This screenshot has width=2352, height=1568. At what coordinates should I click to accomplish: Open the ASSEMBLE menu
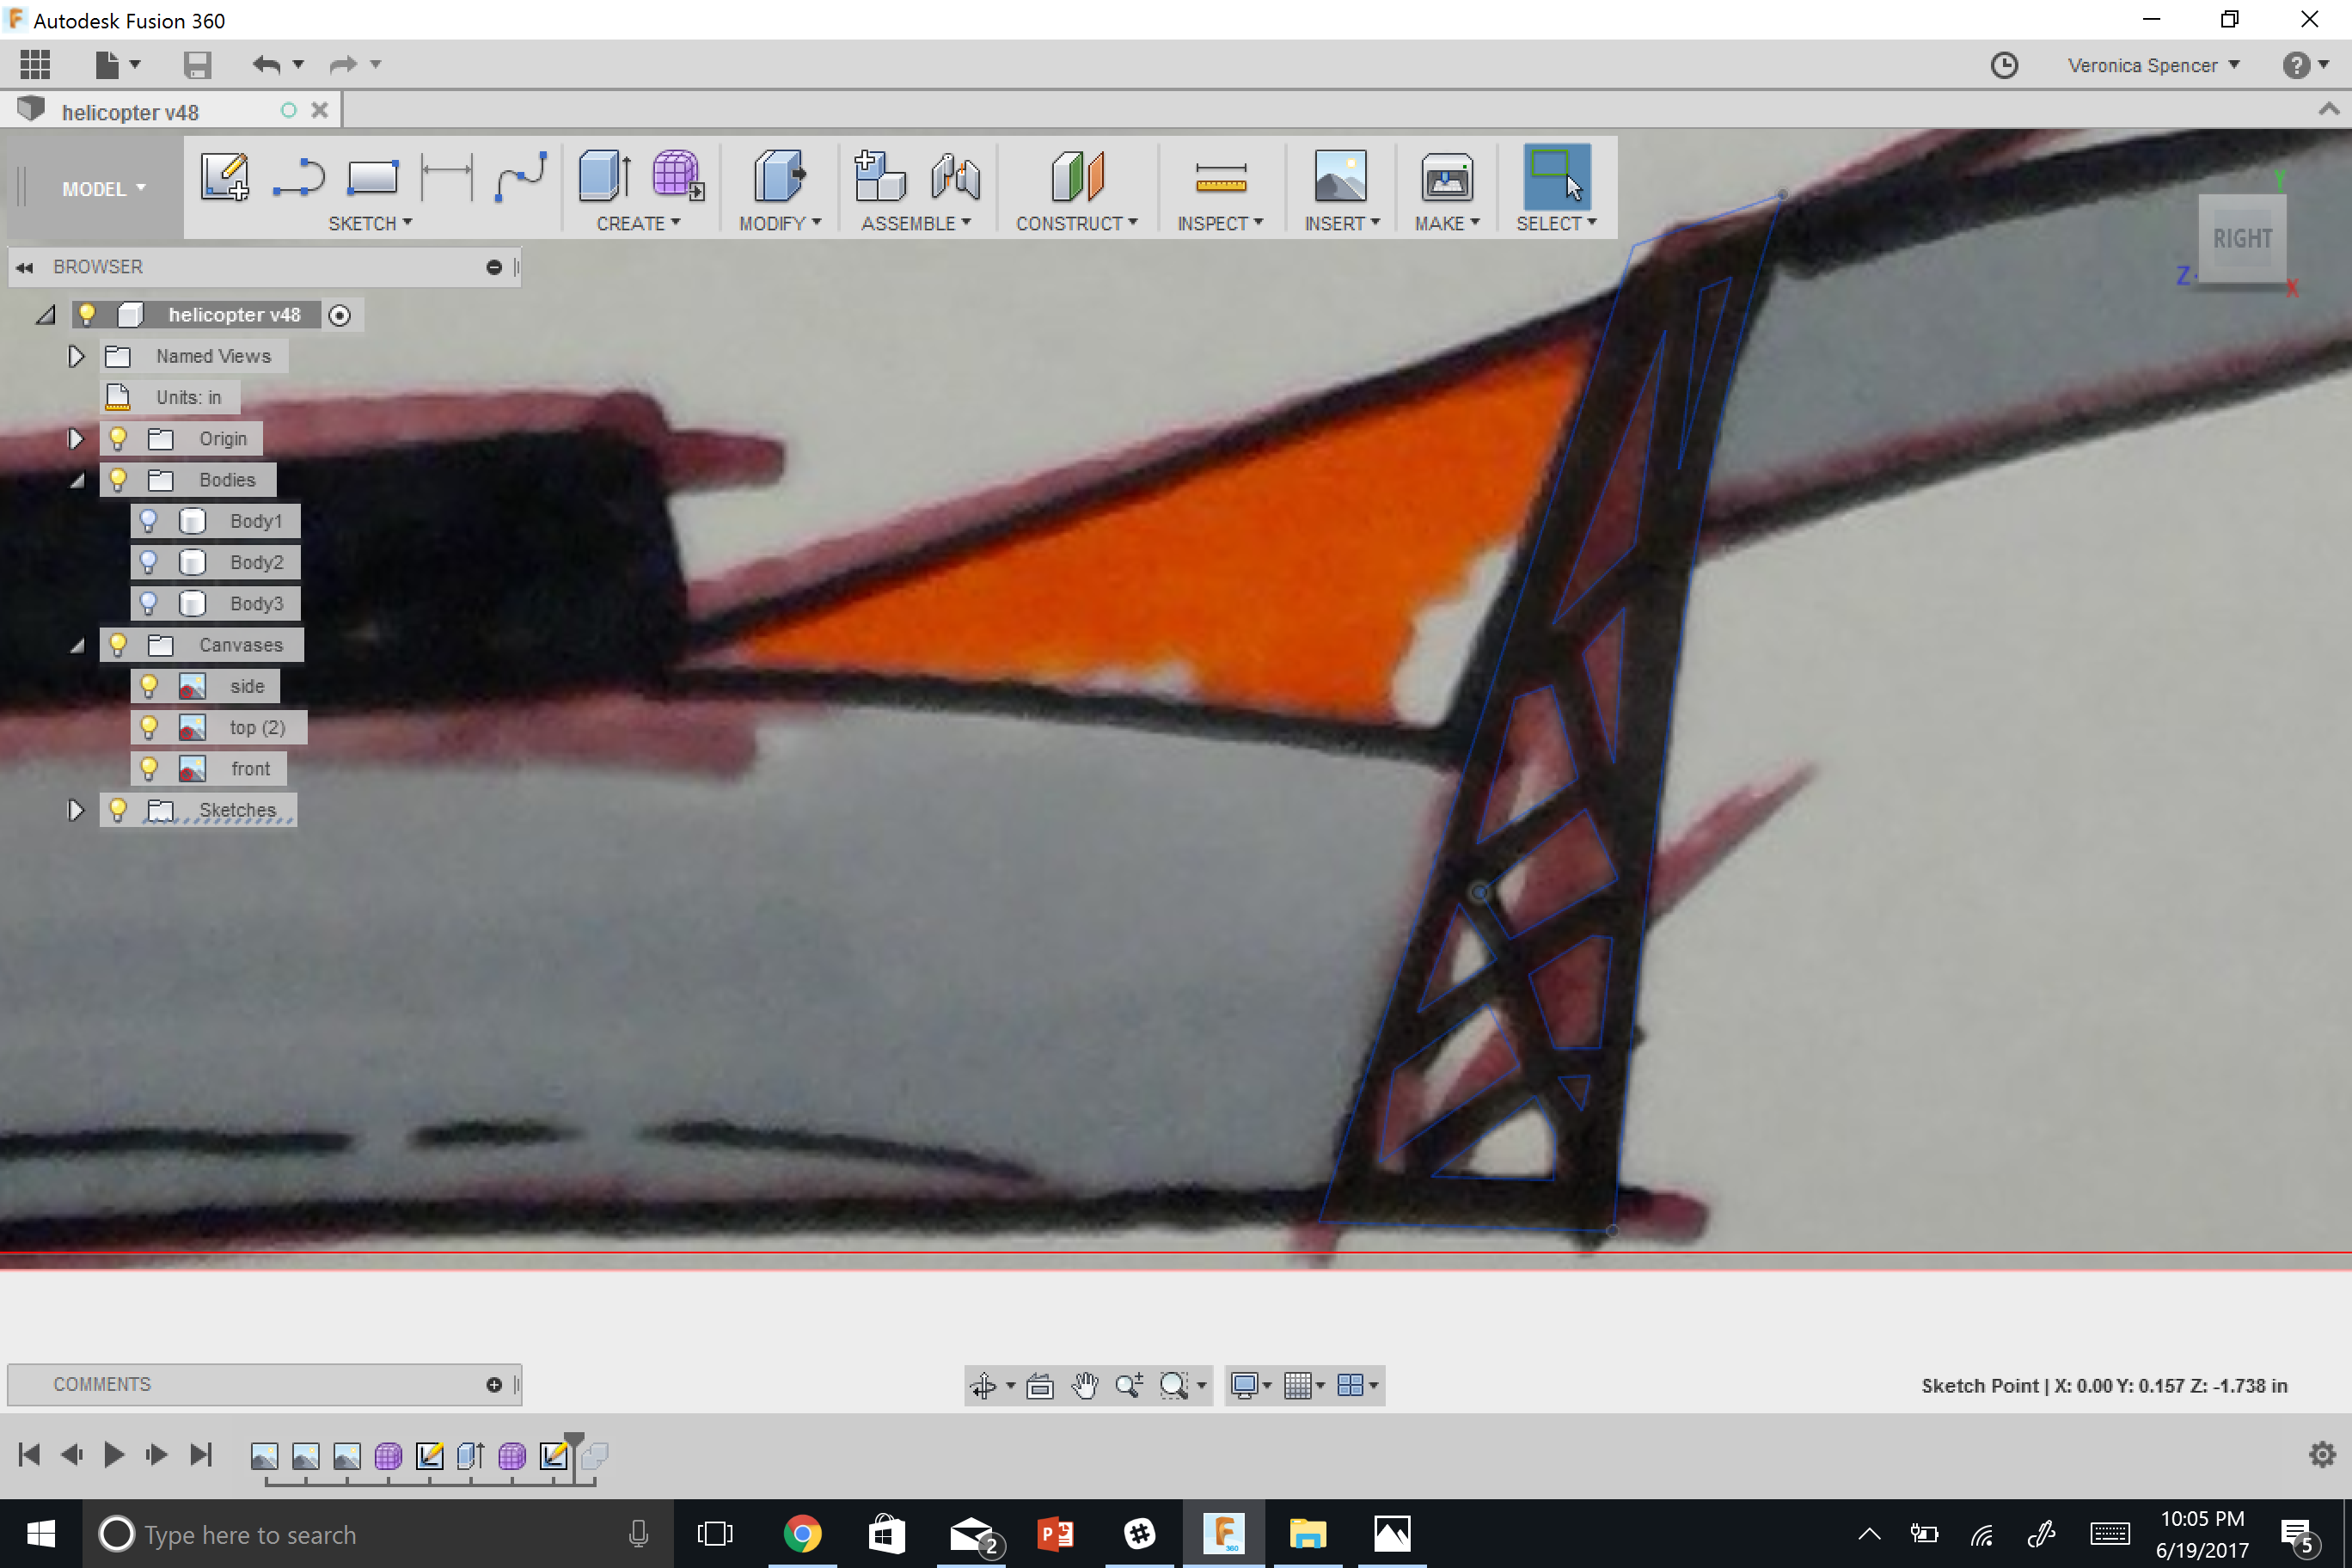click(x=916, y=223)
